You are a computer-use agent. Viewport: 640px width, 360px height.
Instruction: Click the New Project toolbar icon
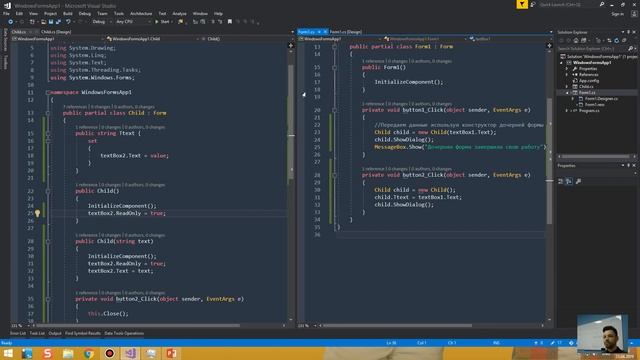(x=32, y=22)
